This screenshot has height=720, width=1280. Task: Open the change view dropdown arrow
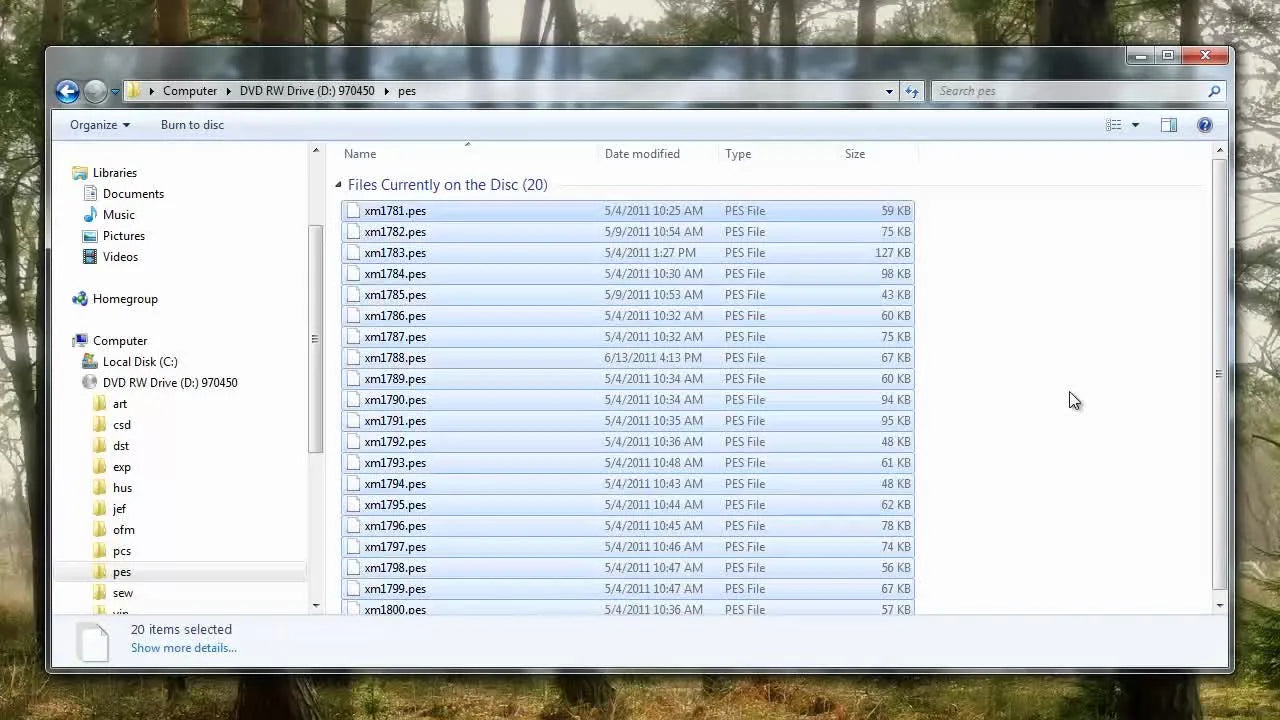1135,125
